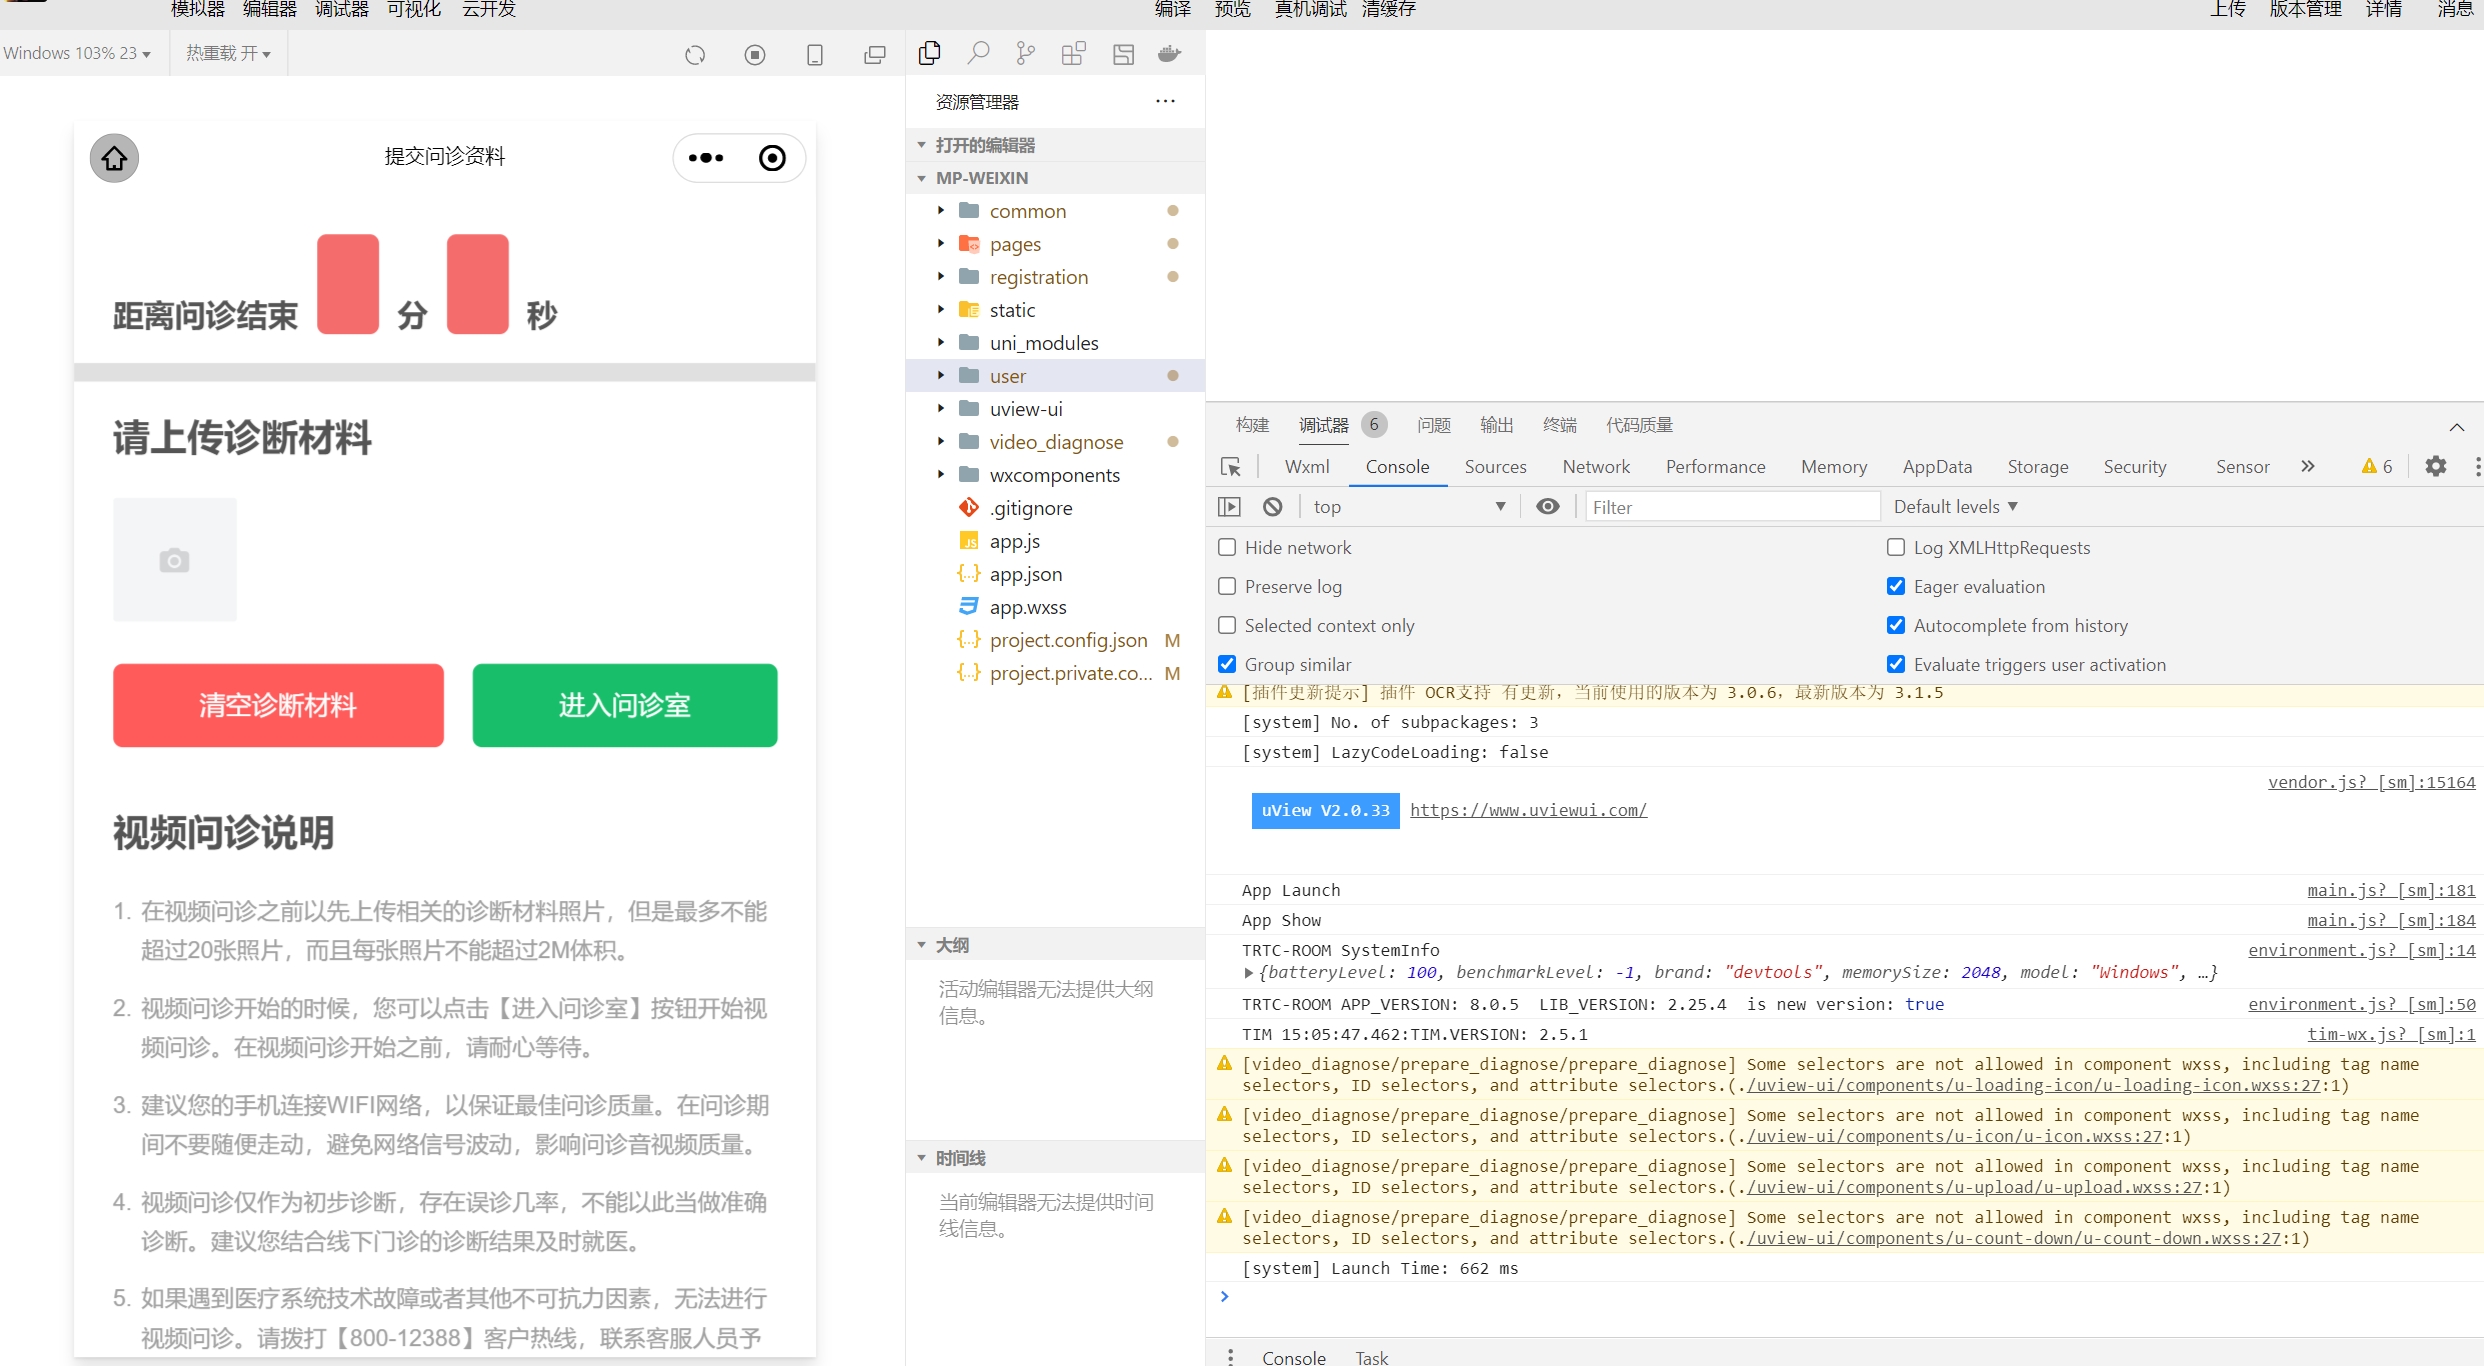Expand the video_diagnose folder
The height and width of the screenshot is (1366, 2484).
1056,442
